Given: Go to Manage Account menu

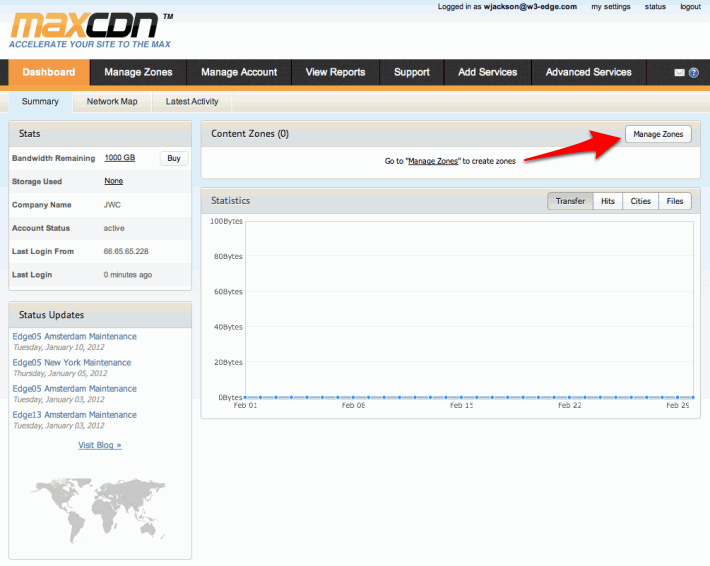Looking at the screenshot, I should point(239,72).
